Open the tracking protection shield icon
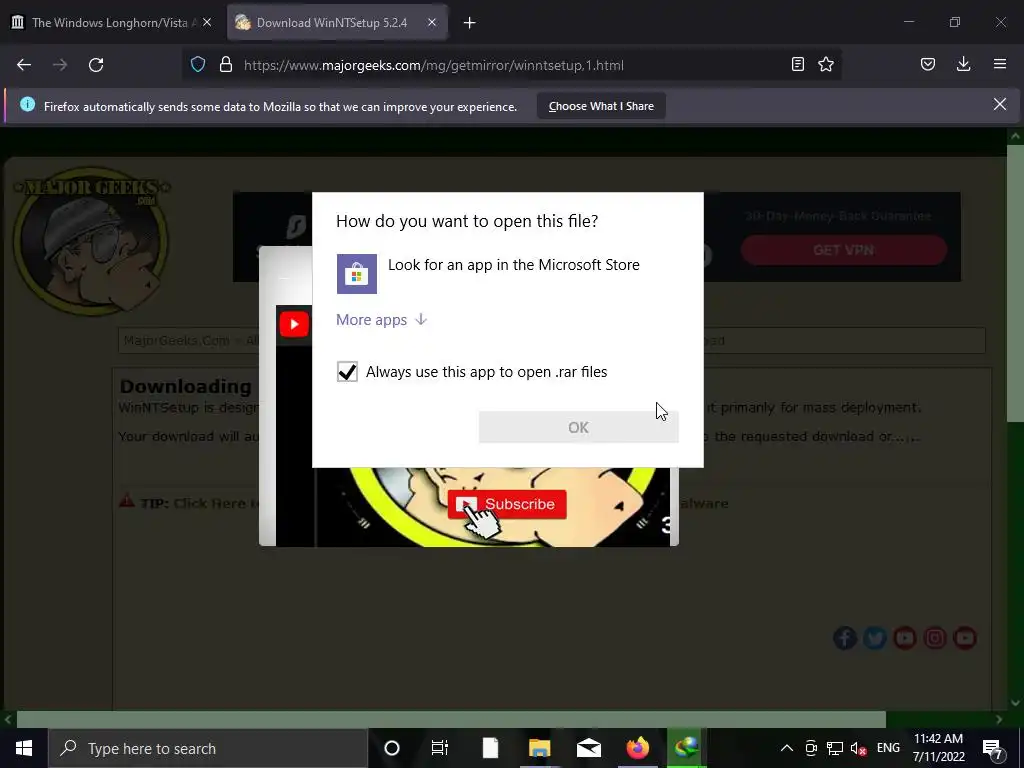Image resolution: width=1024 pixels, height=768 pixels. (x=198, y=65)
